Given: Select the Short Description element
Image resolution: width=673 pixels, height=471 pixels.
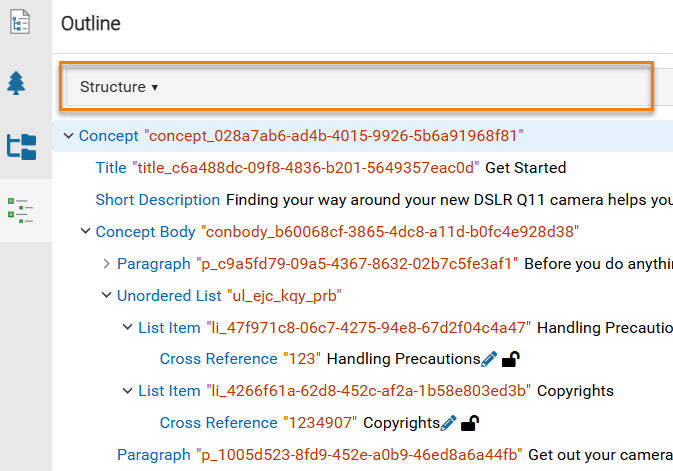Looking at the screenshot, I should (x=384, y=200).
